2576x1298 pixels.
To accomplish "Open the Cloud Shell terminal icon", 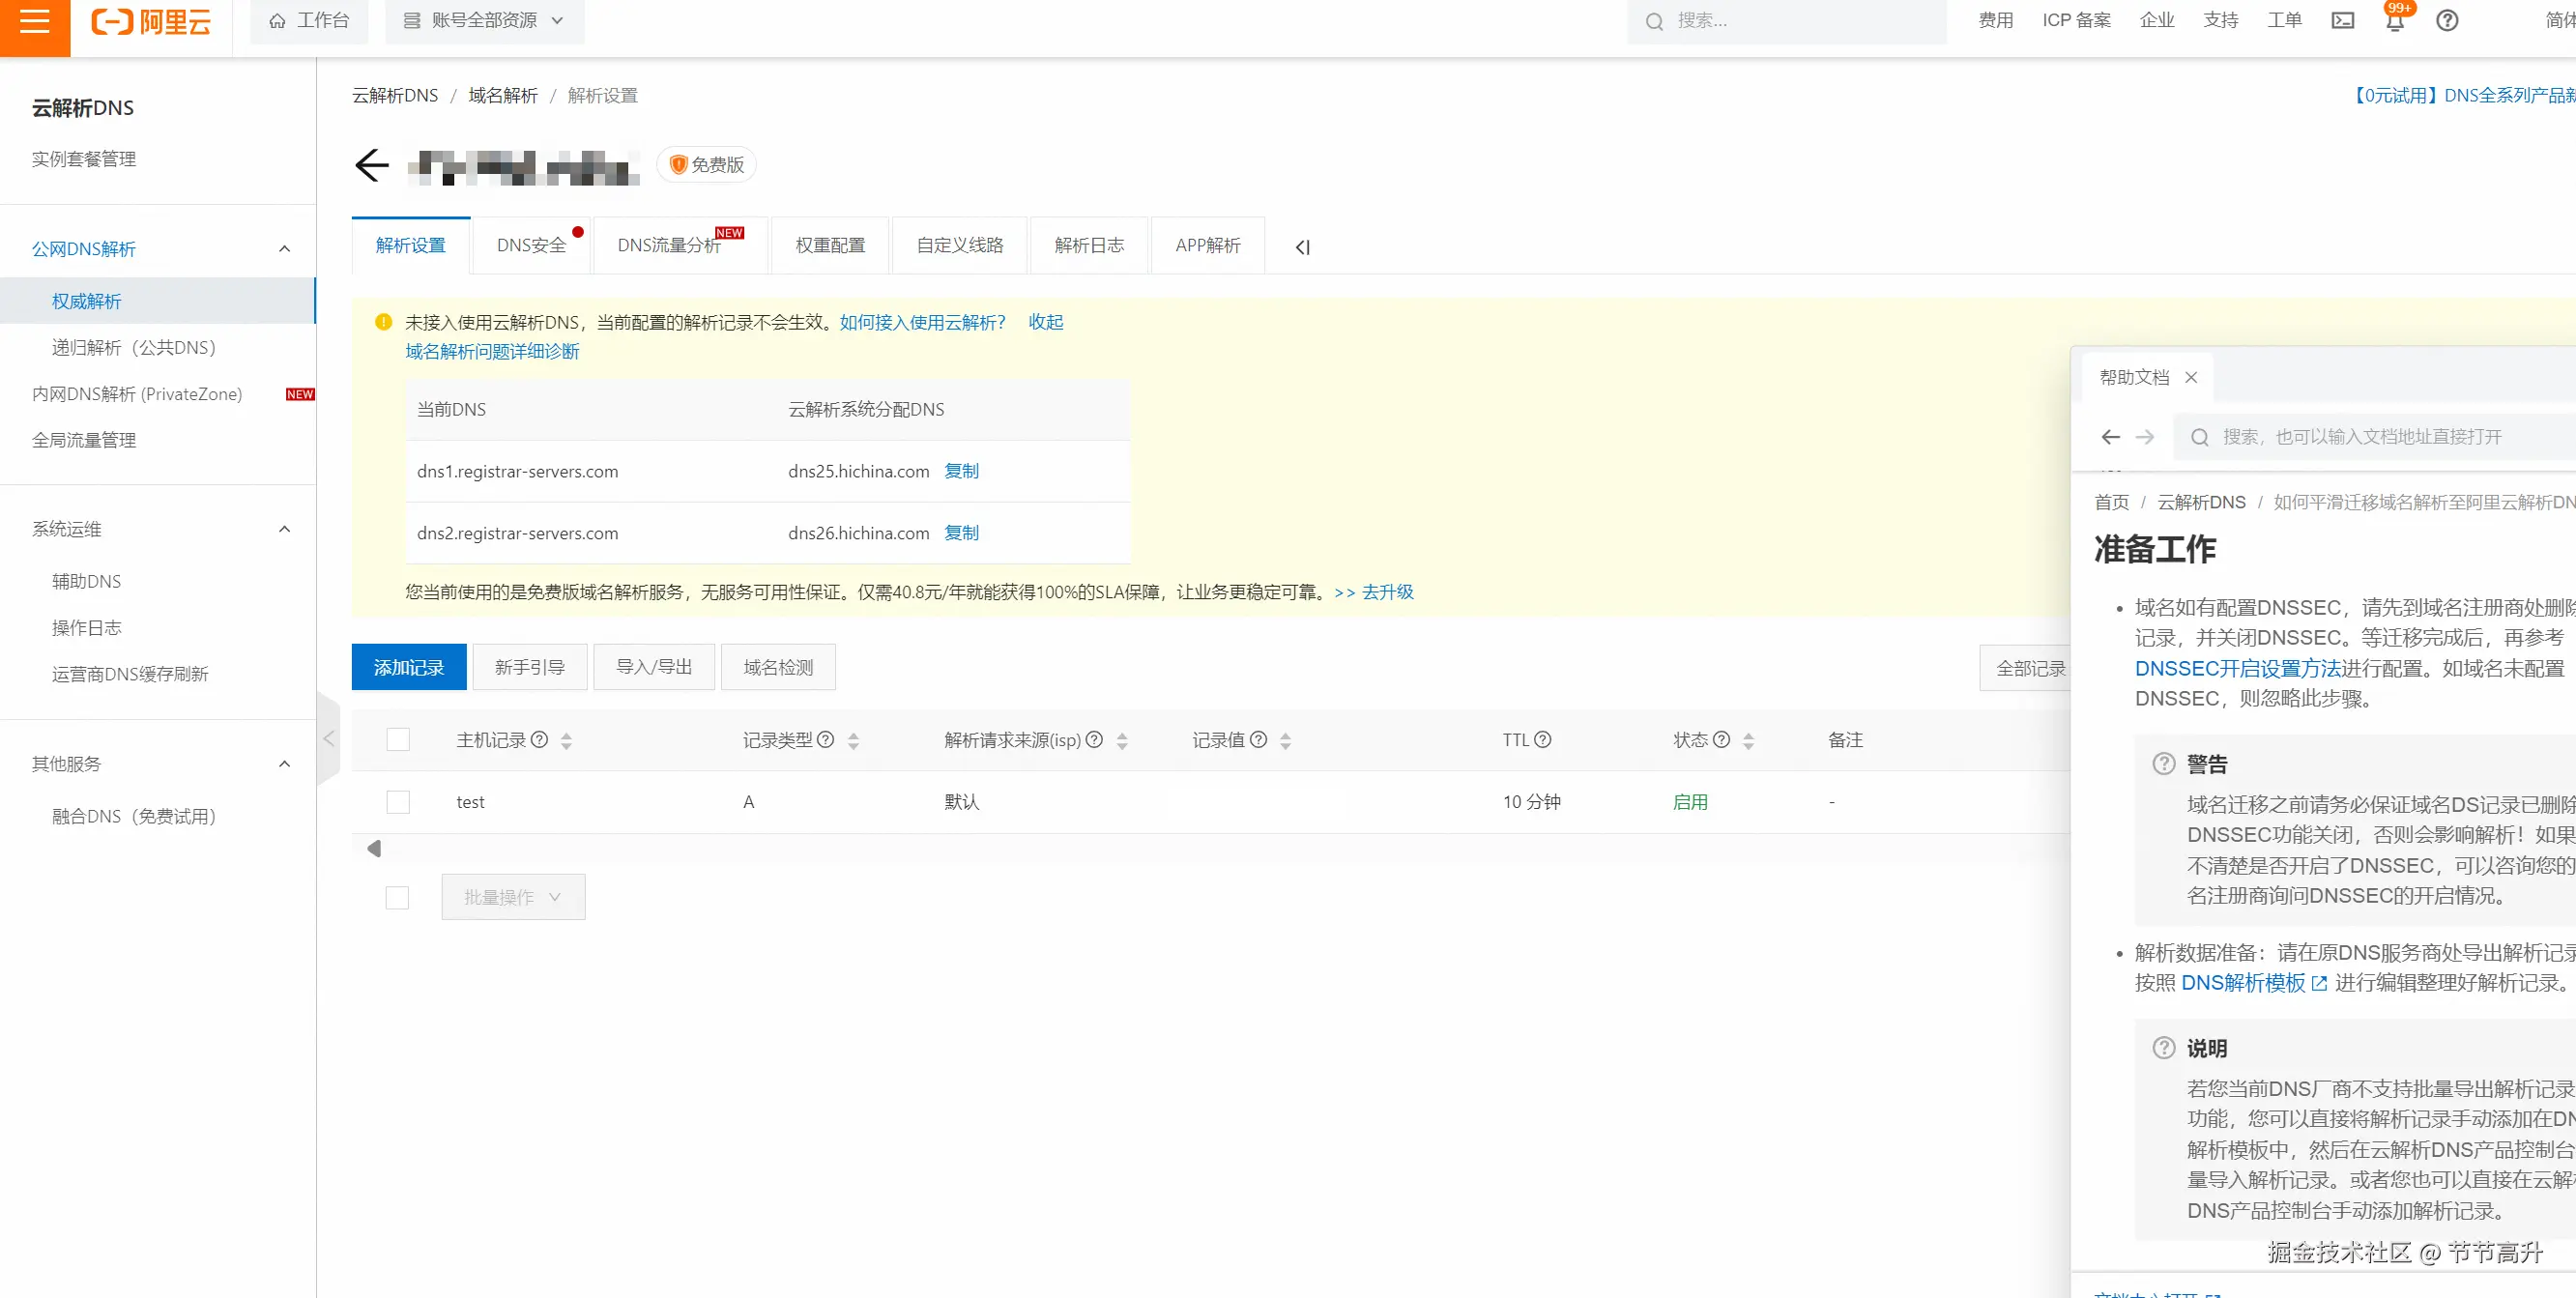I will click(2342, 20).
